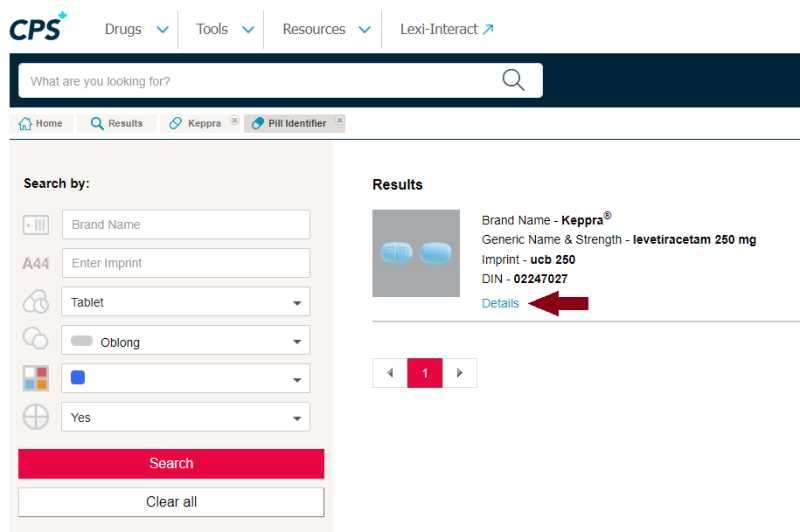Switch to the Results tab
Screen dimensions: 800x532
pos(116,123)
